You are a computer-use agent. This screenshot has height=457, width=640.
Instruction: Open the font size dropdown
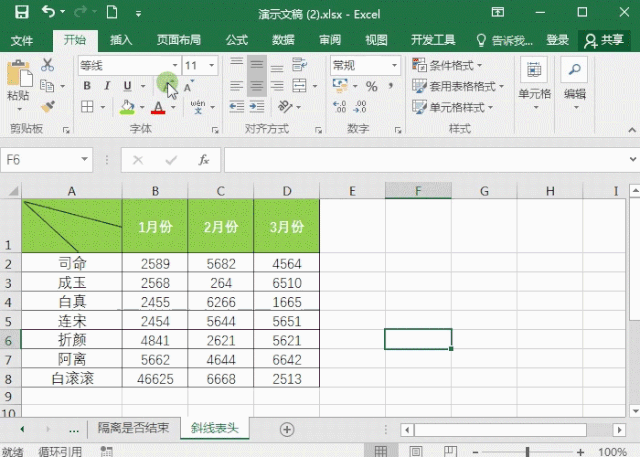pos(212,65)
